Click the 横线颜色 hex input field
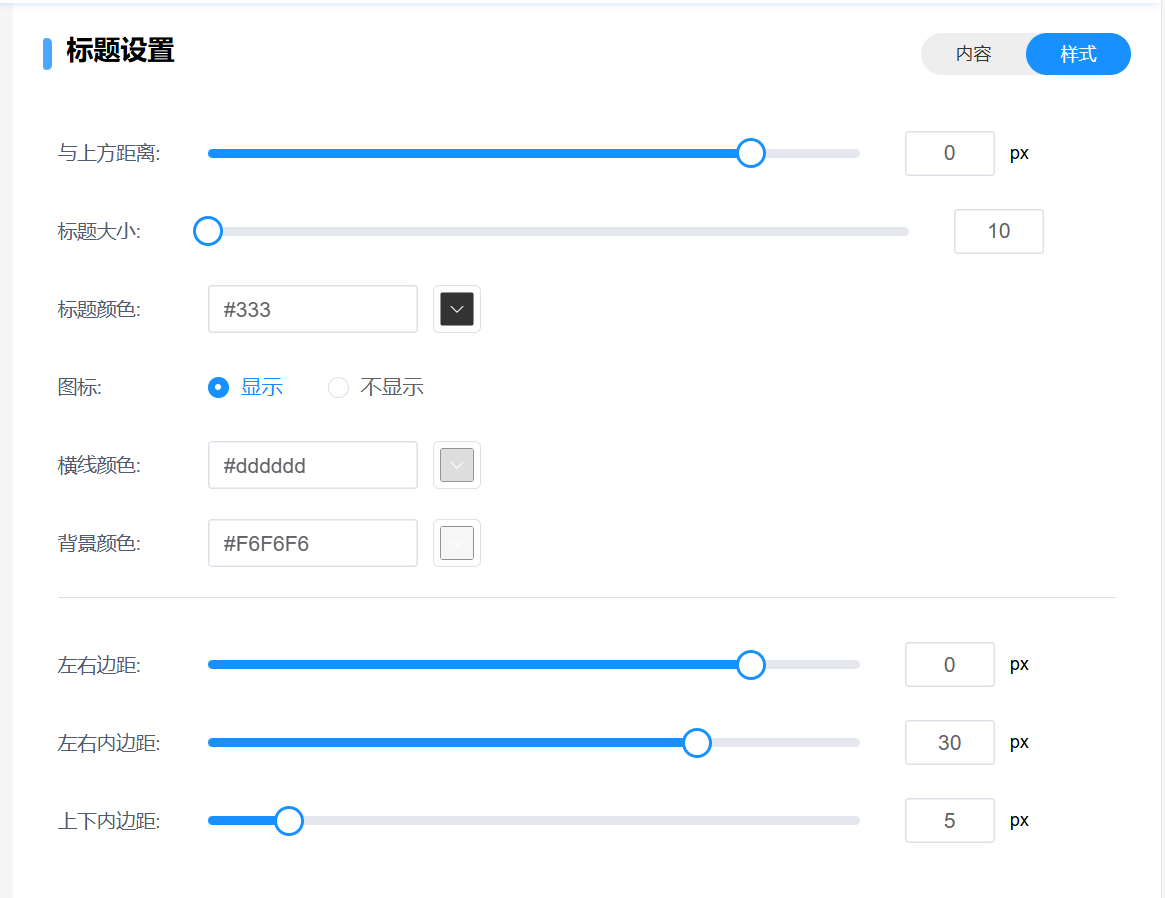 [312, 466]
